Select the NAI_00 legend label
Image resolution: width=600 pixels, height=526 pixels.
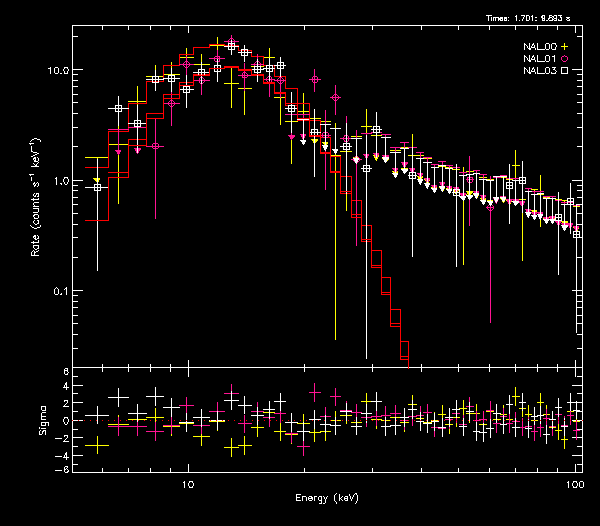[538, 46]
